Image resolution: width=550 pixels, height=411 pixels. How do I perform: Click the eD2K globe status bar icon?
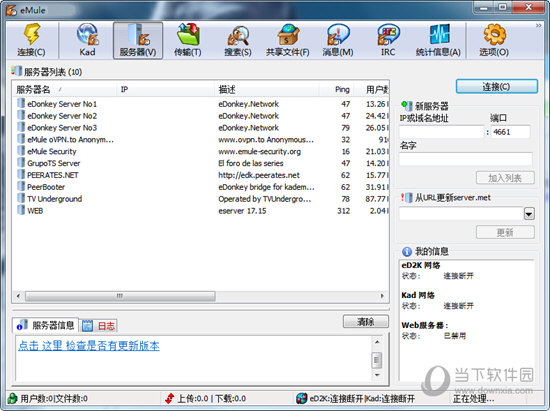tap(301, 398)
